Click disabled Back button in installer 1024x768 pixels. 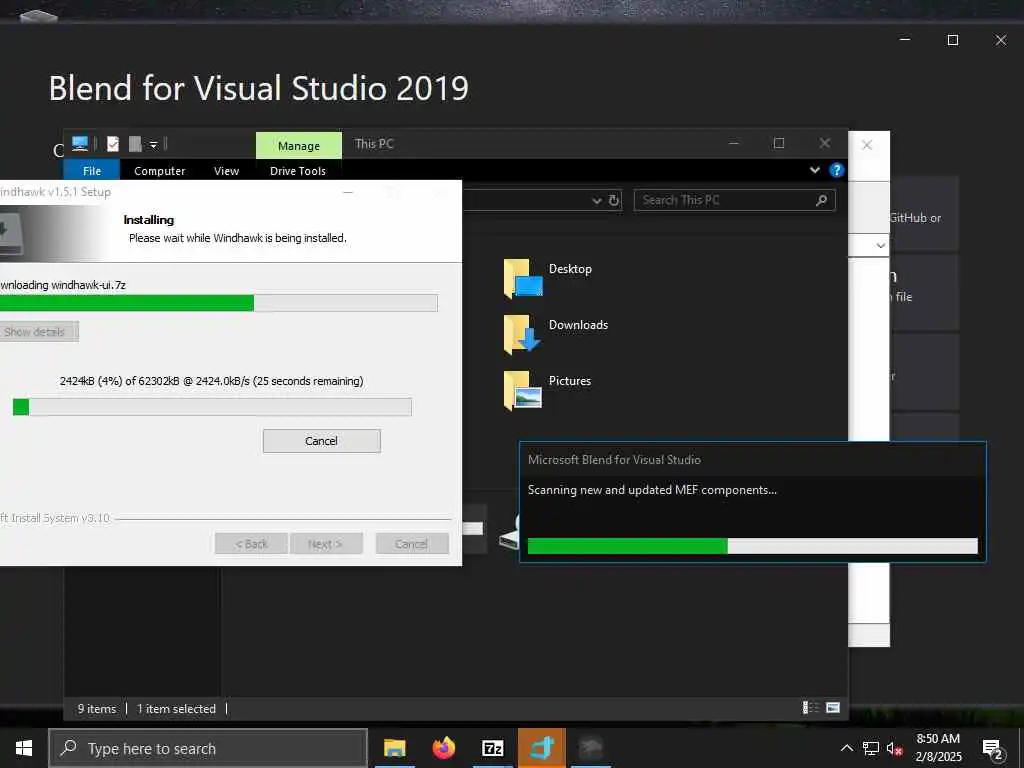click(251, 544)
